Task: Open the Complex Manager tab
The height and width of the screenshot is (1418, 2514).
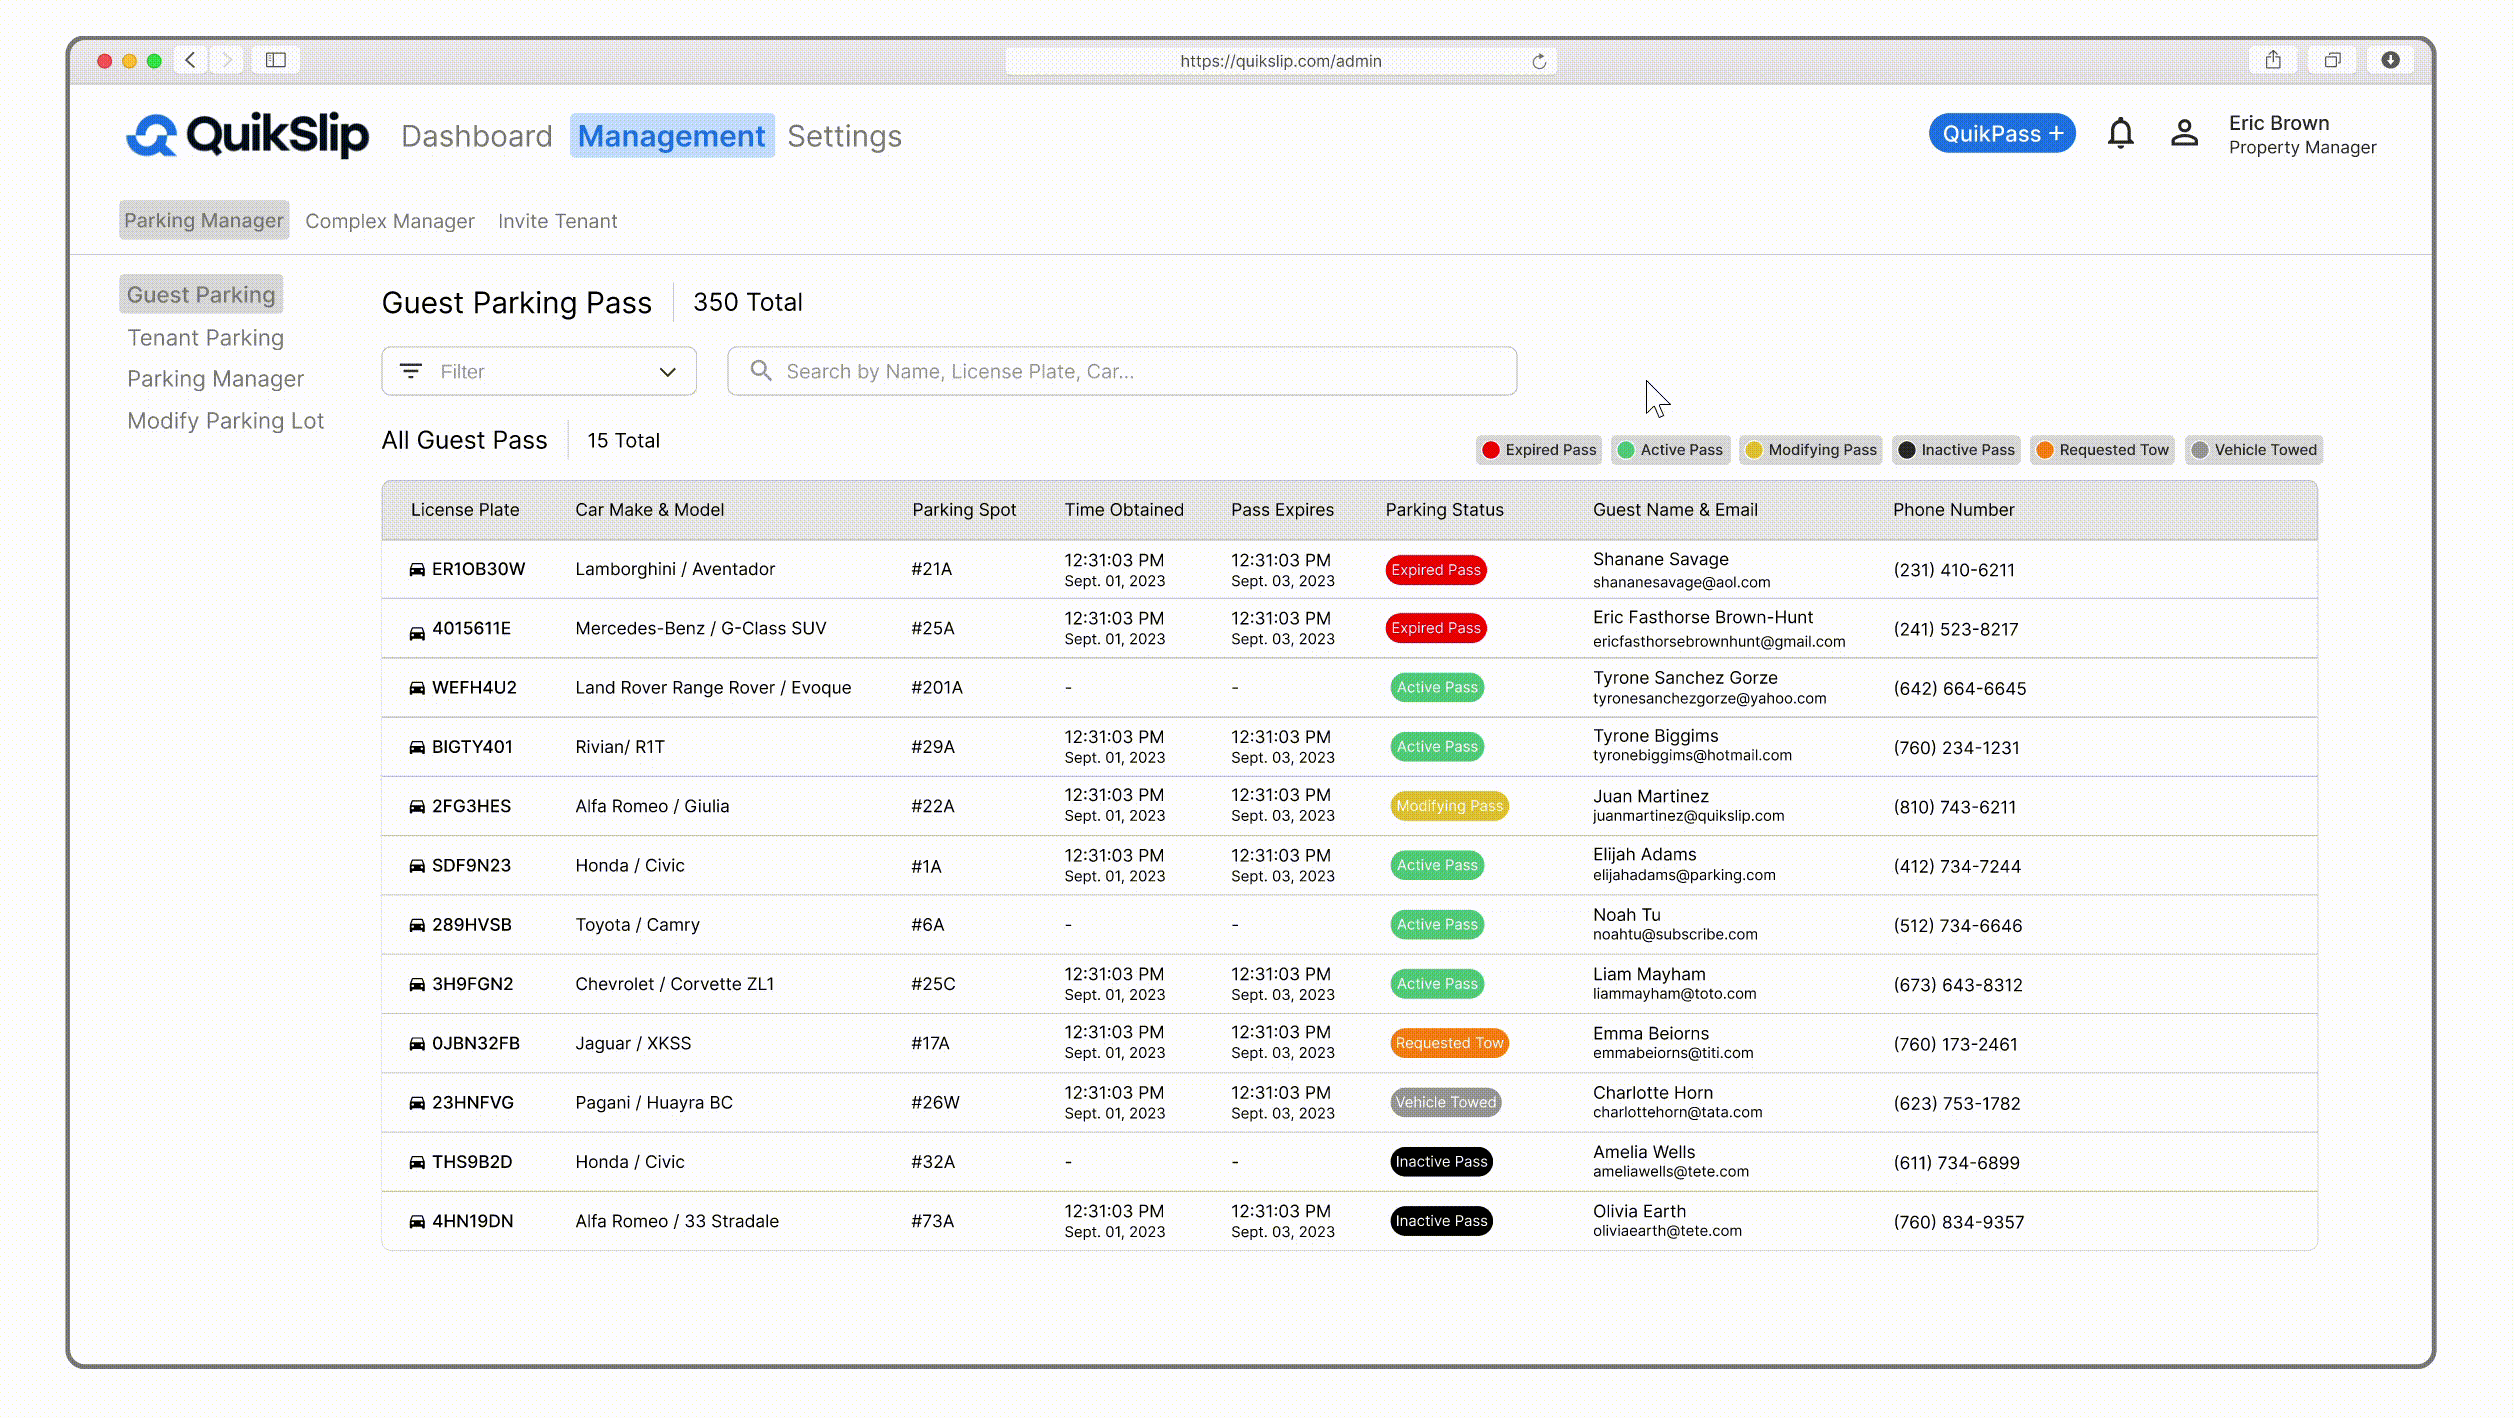Action: pos(389,221)
